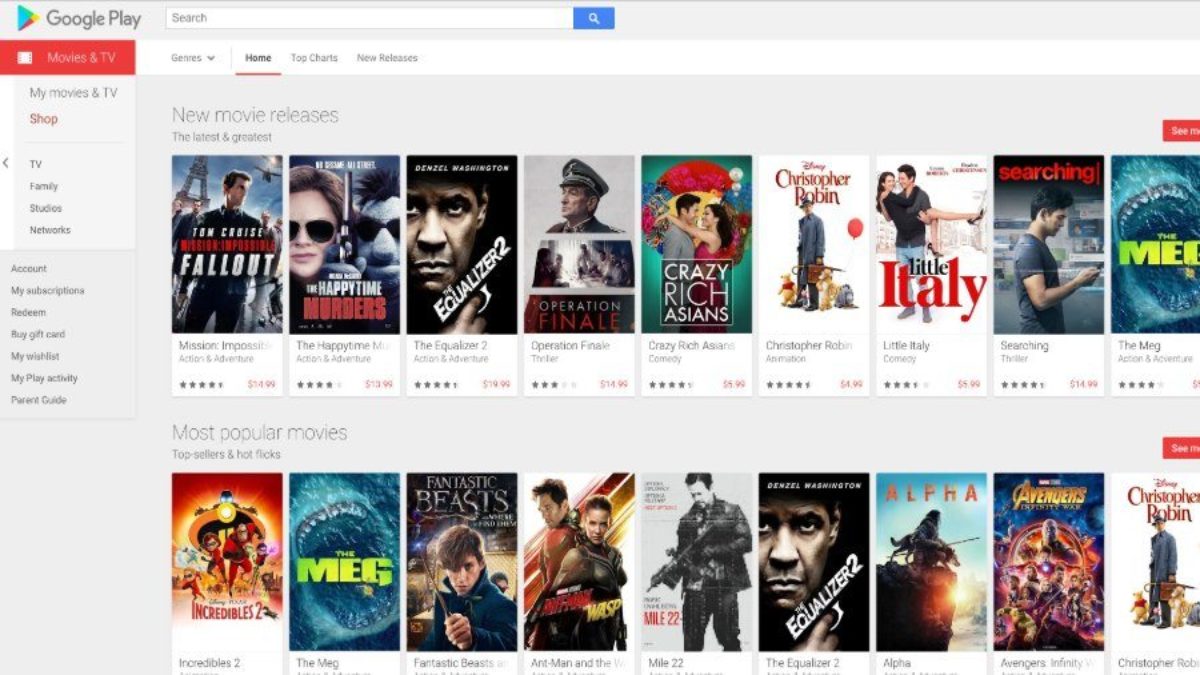Image resolution: width=1200 pixels, height=675 pixels.
Task: Click See more for New movie releases
Action: [x=1182, y=131]
